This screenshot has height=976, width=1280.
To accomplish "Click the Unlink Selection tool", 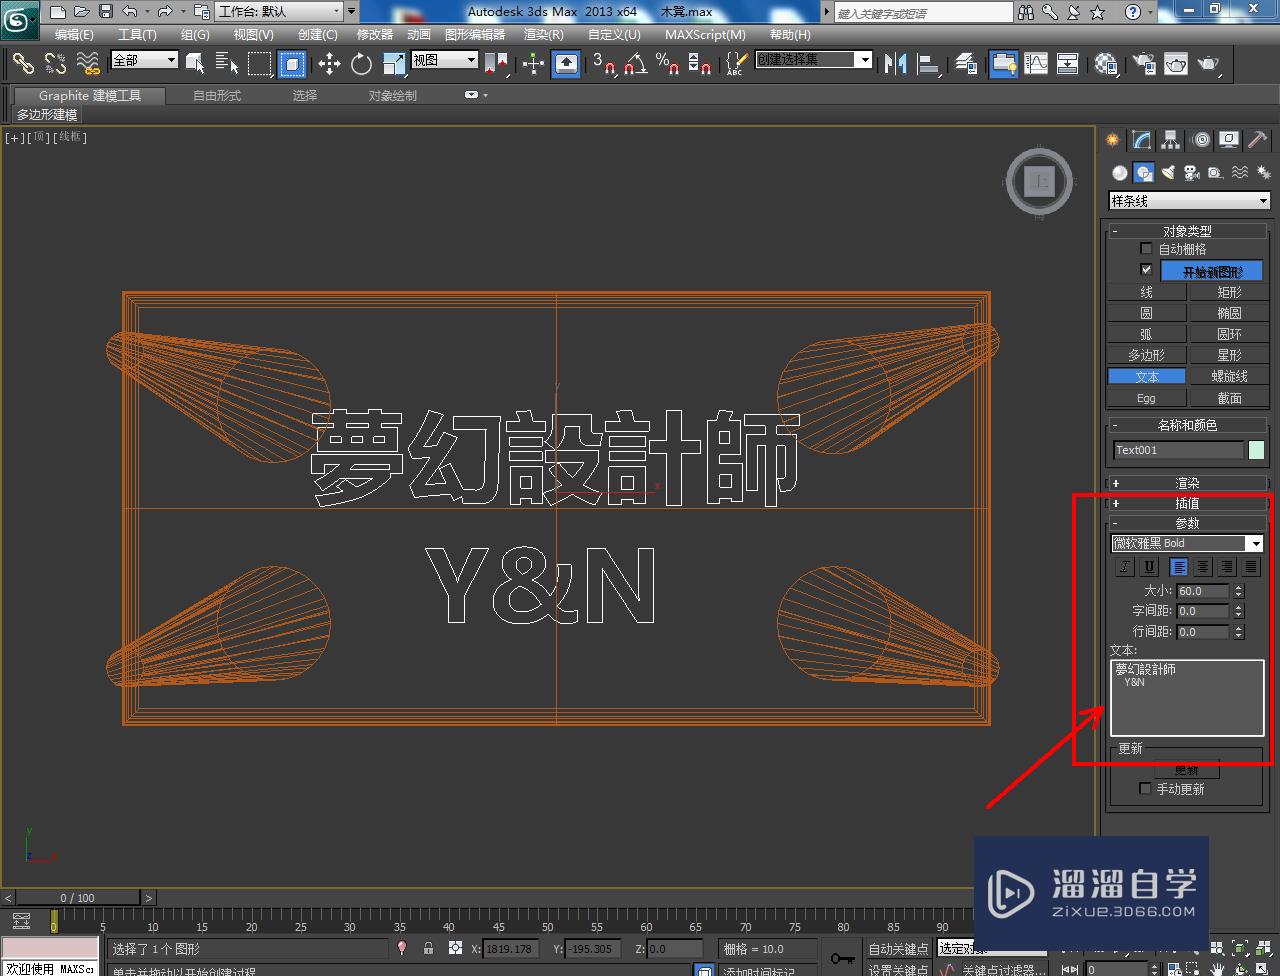I will 56,64.
